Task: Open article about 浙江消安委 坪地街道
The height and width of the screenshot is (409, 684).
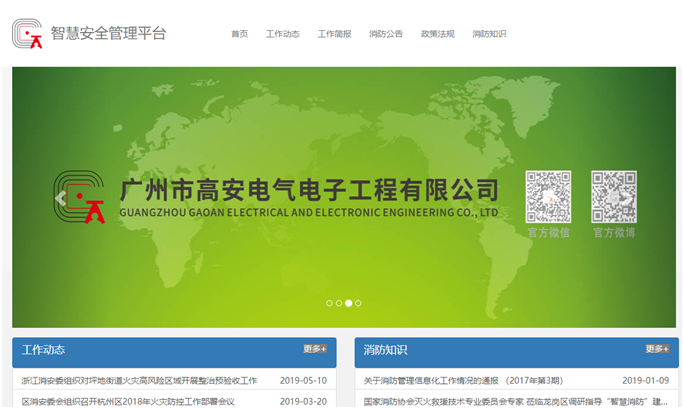Action: click(x=139, y=380)
